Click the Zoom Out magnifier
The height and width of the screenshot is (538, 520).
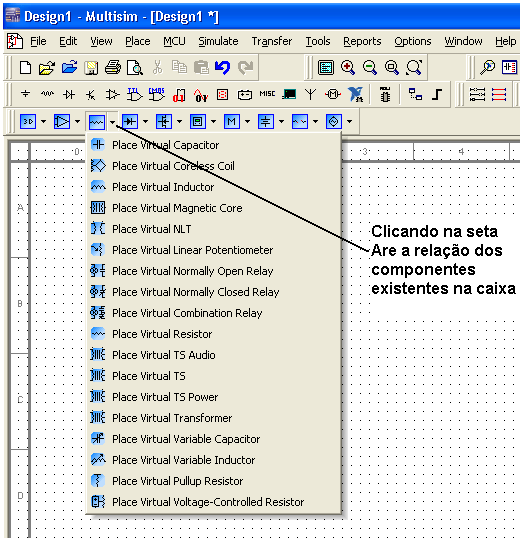pyautogui.click(x=369, y=67)
